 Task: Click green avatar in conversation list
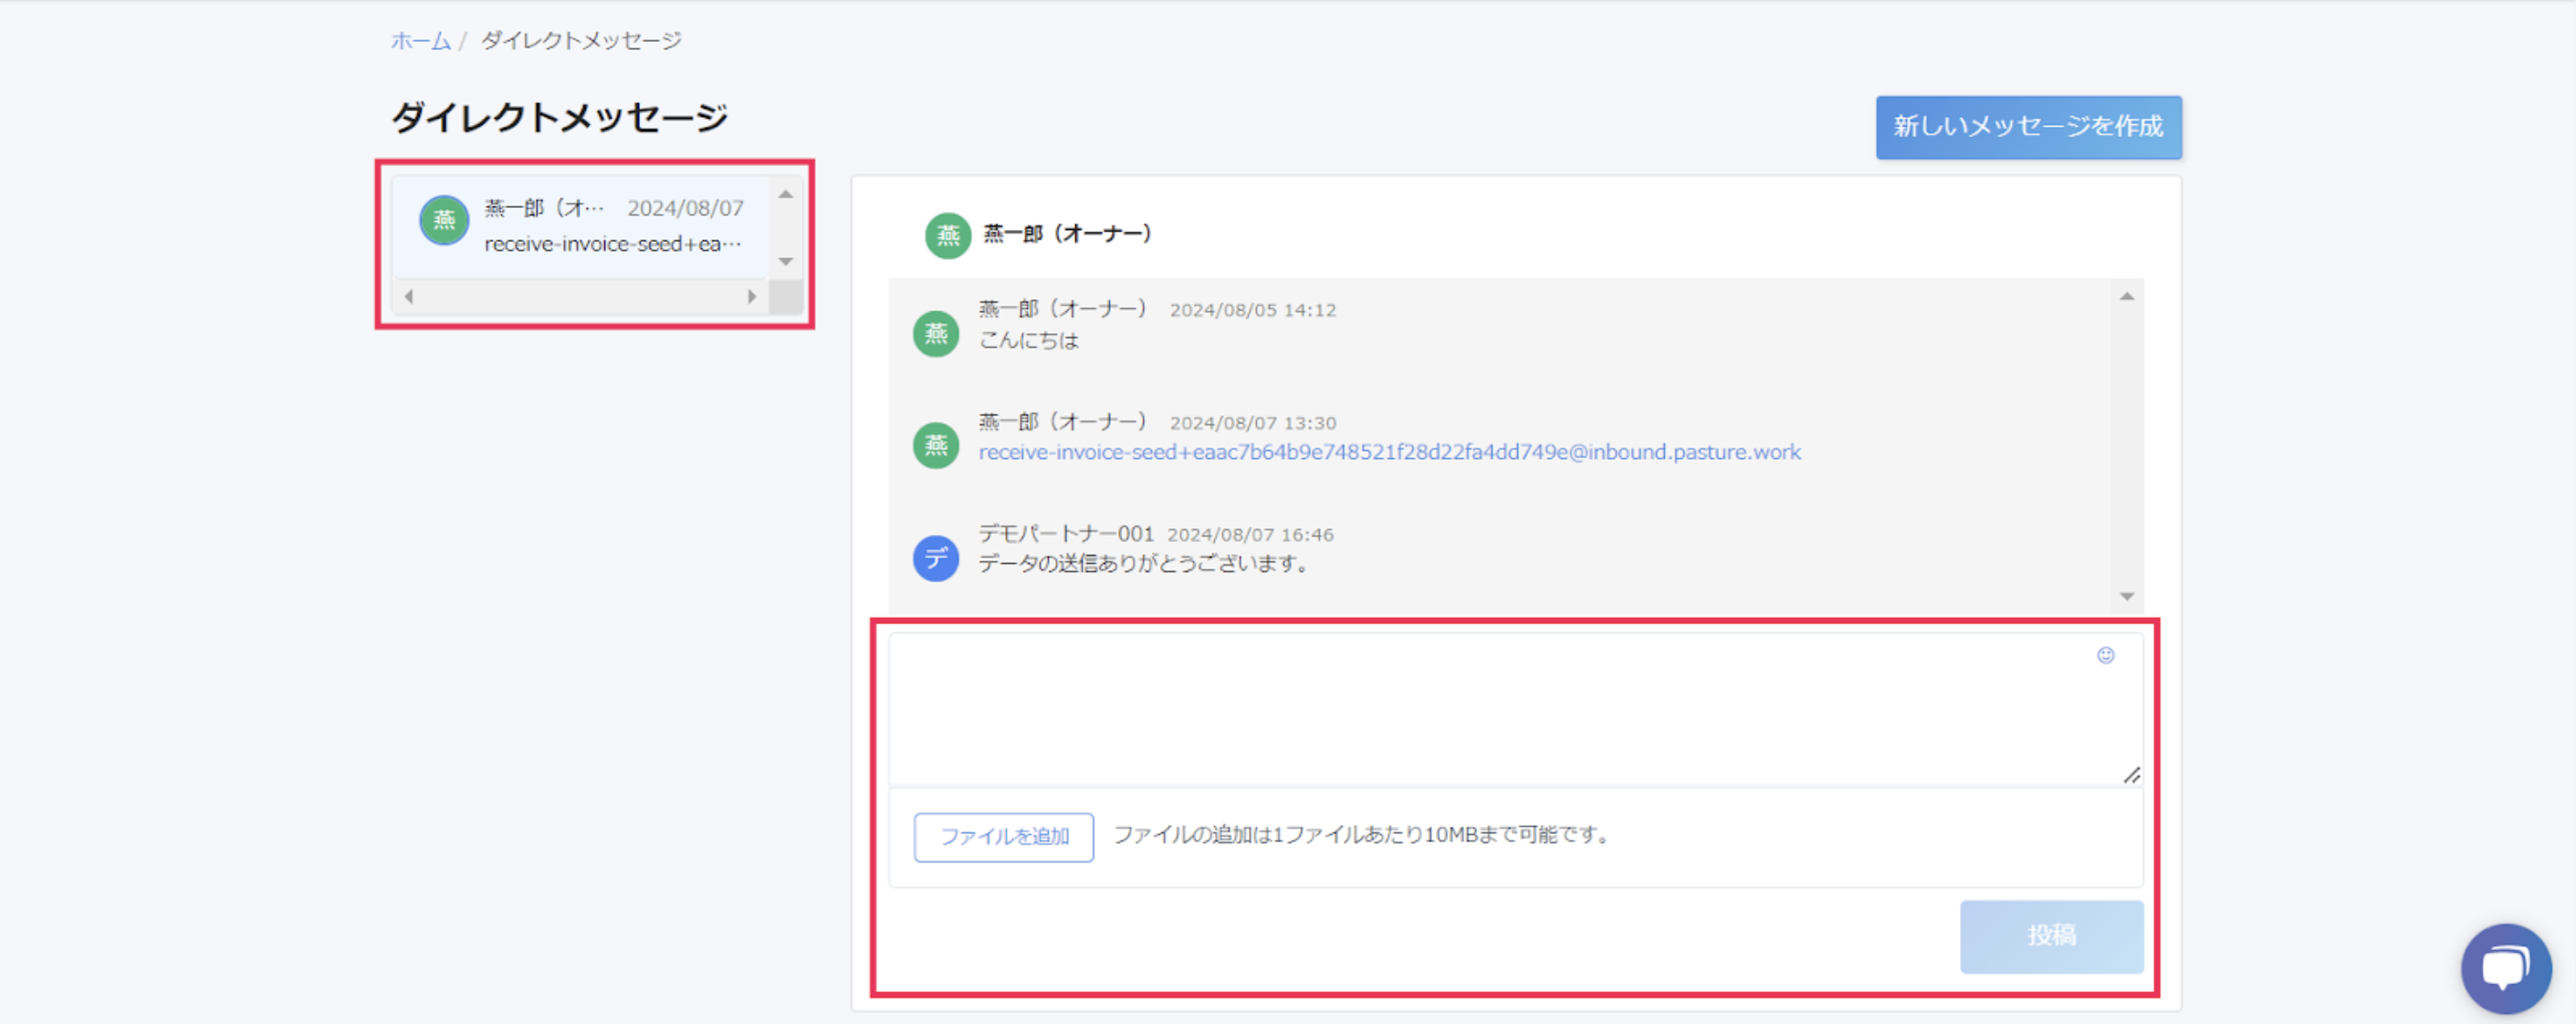[444, 220]
